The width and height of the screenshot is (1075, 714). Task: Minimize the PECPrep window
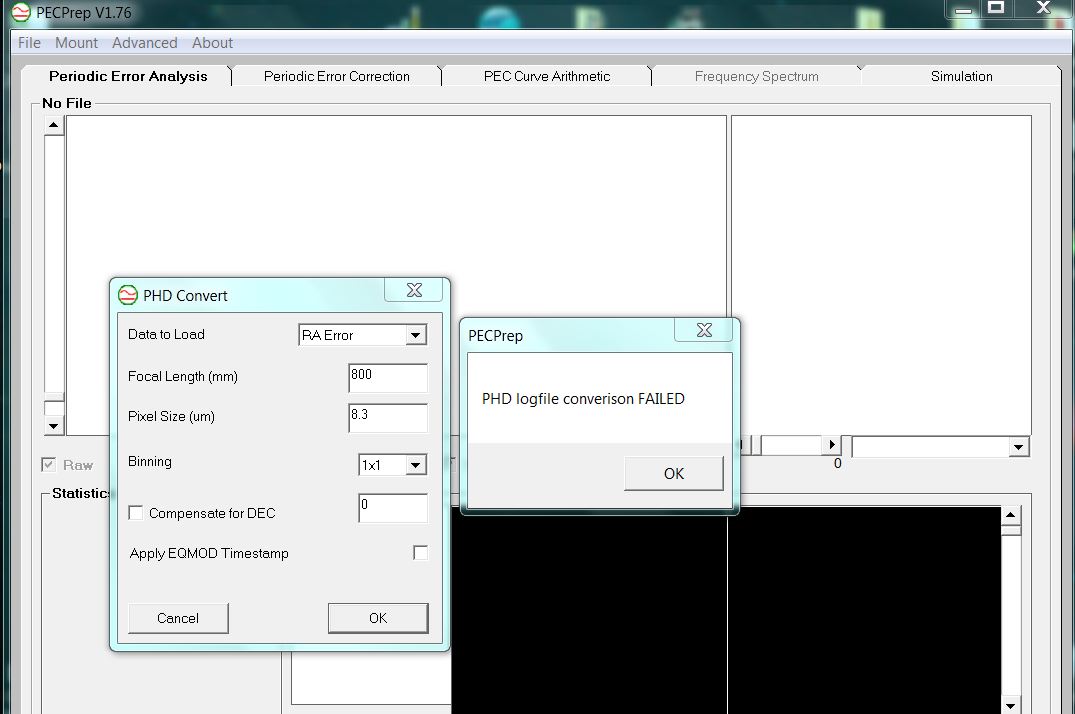click(x=963, y=10)
